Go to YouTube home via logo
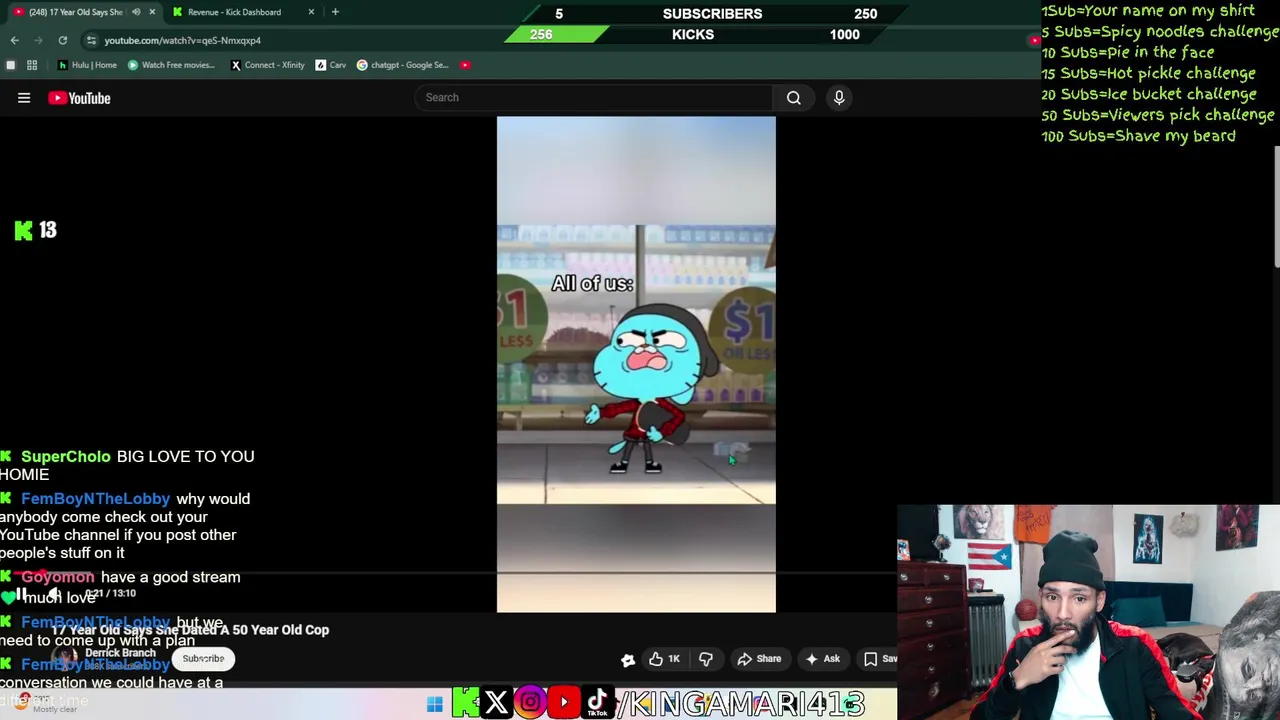The height and width of the screenshot is (720, 1280). pos(79,98)
